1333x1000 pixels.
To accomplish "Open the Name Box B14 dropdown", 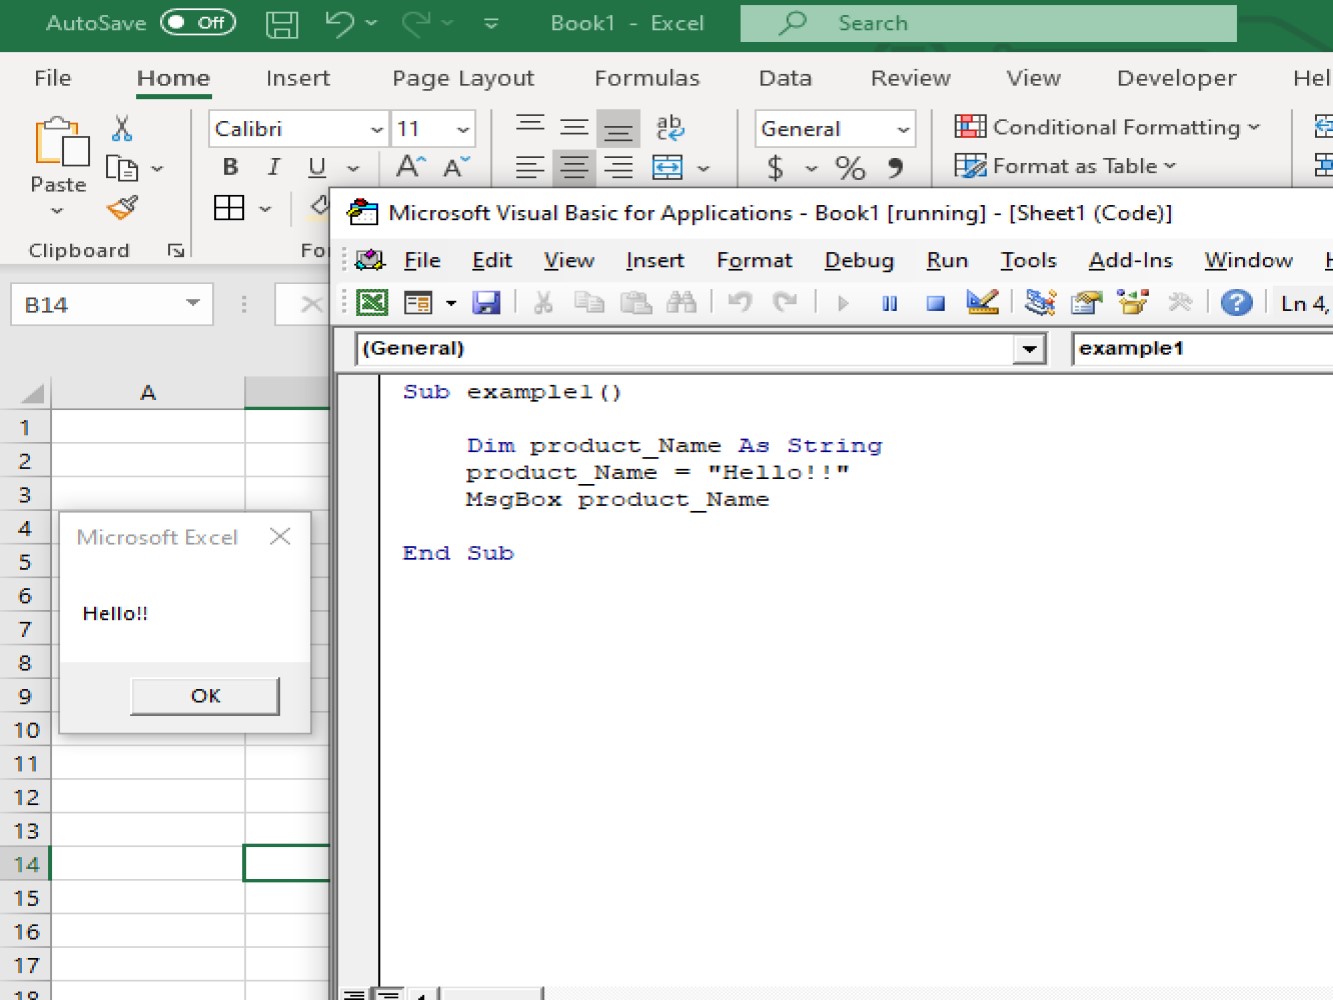I will coord(193,303).
